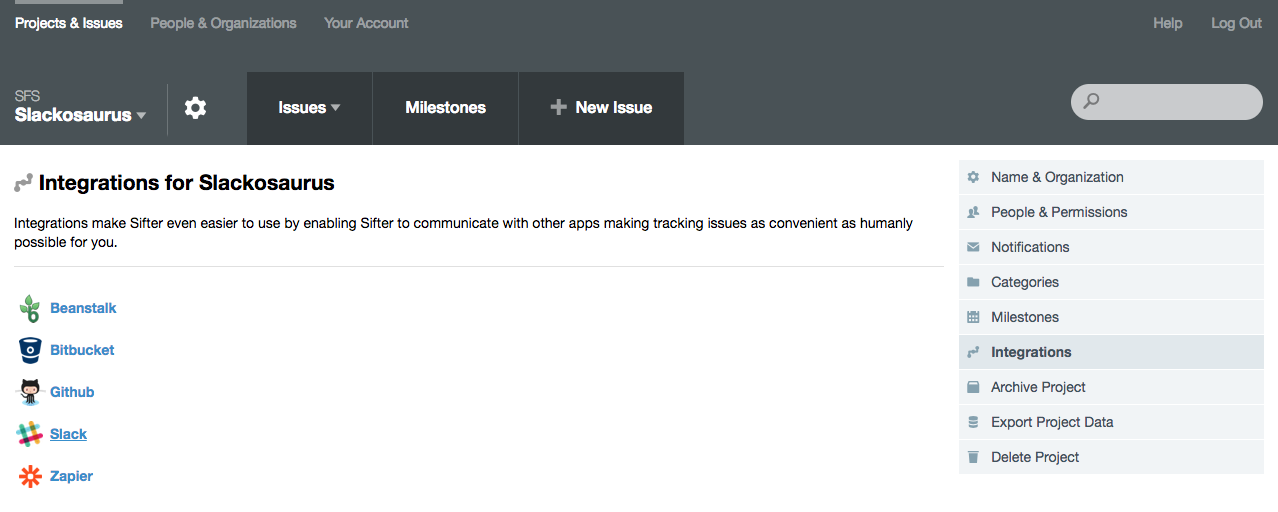1278x512 pixels.
Task: Create a New Issue
Action: tap(601, 108)
